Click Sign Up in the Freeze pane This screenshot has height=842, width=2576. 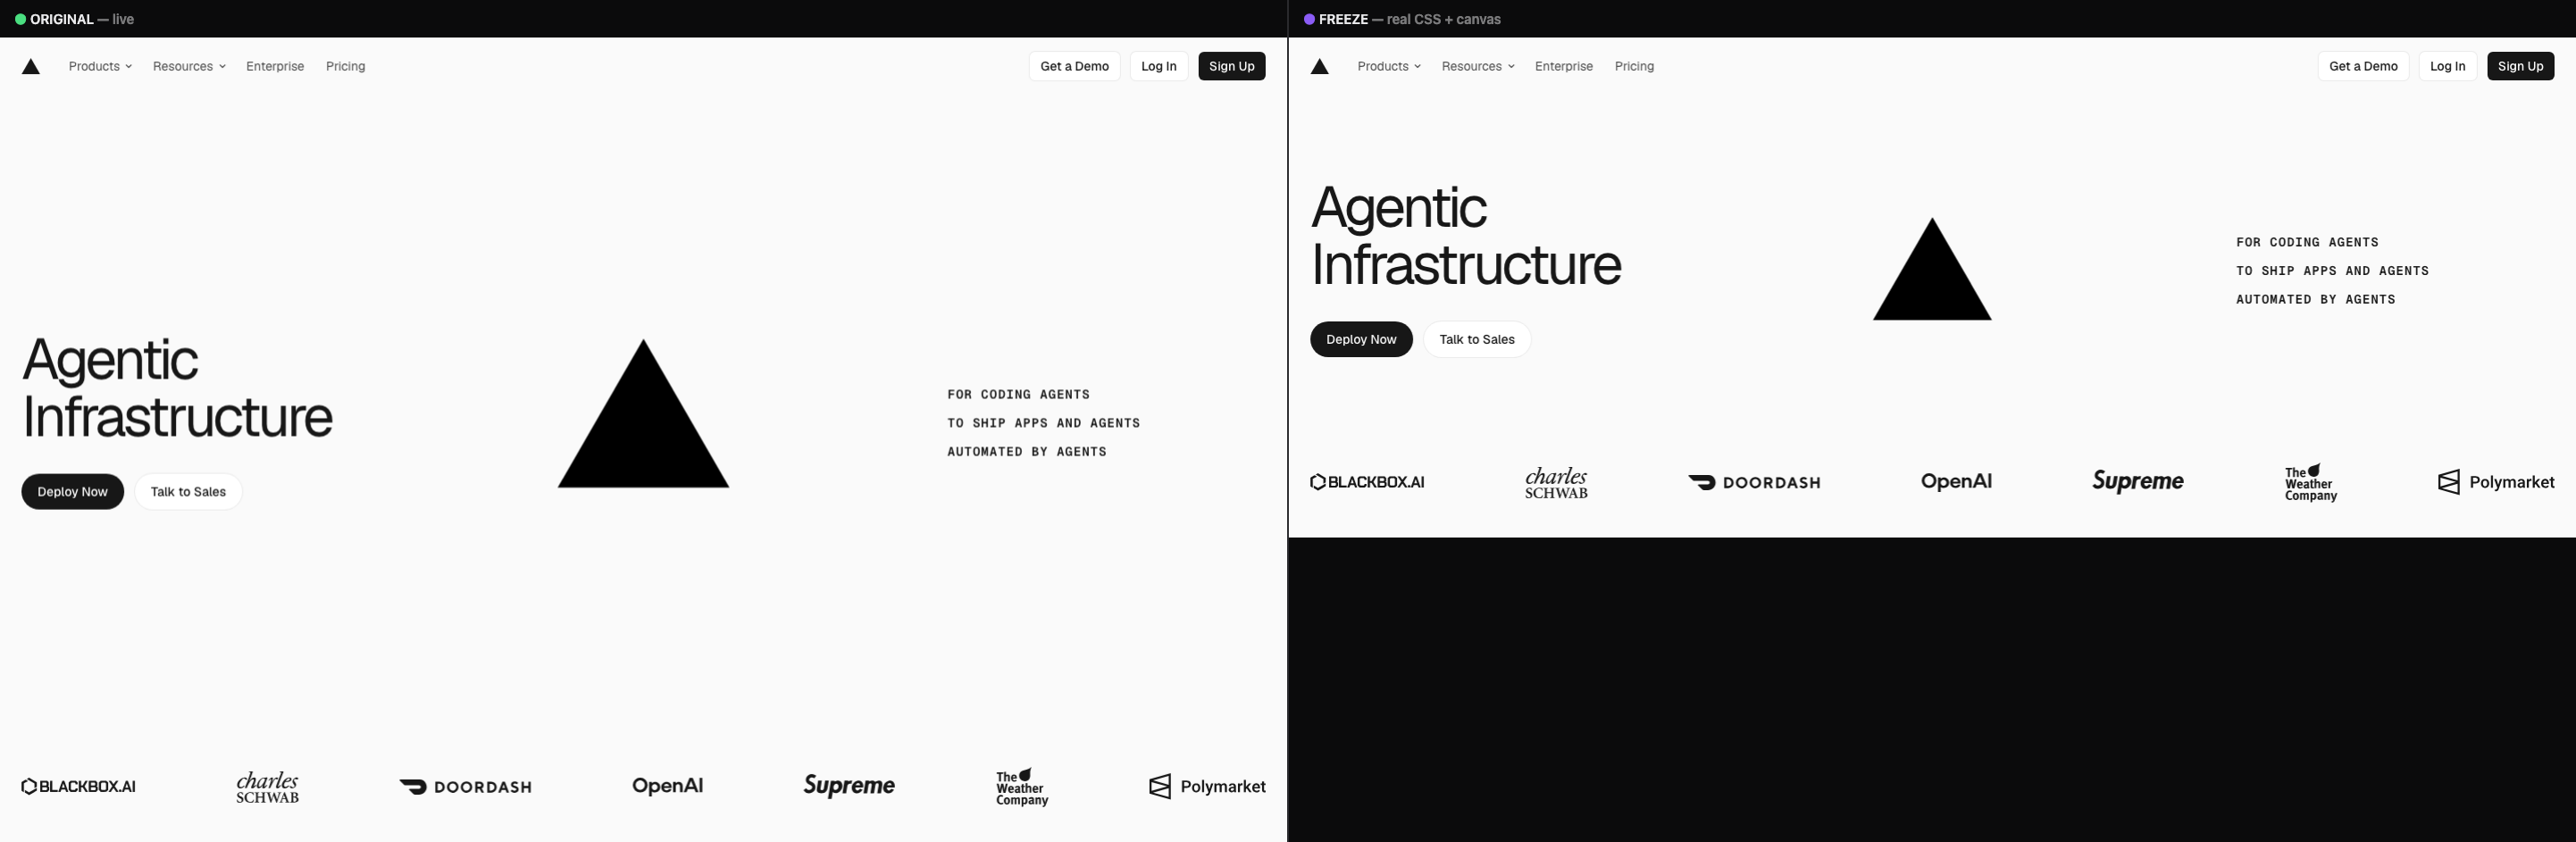(x=2520, y=66)
